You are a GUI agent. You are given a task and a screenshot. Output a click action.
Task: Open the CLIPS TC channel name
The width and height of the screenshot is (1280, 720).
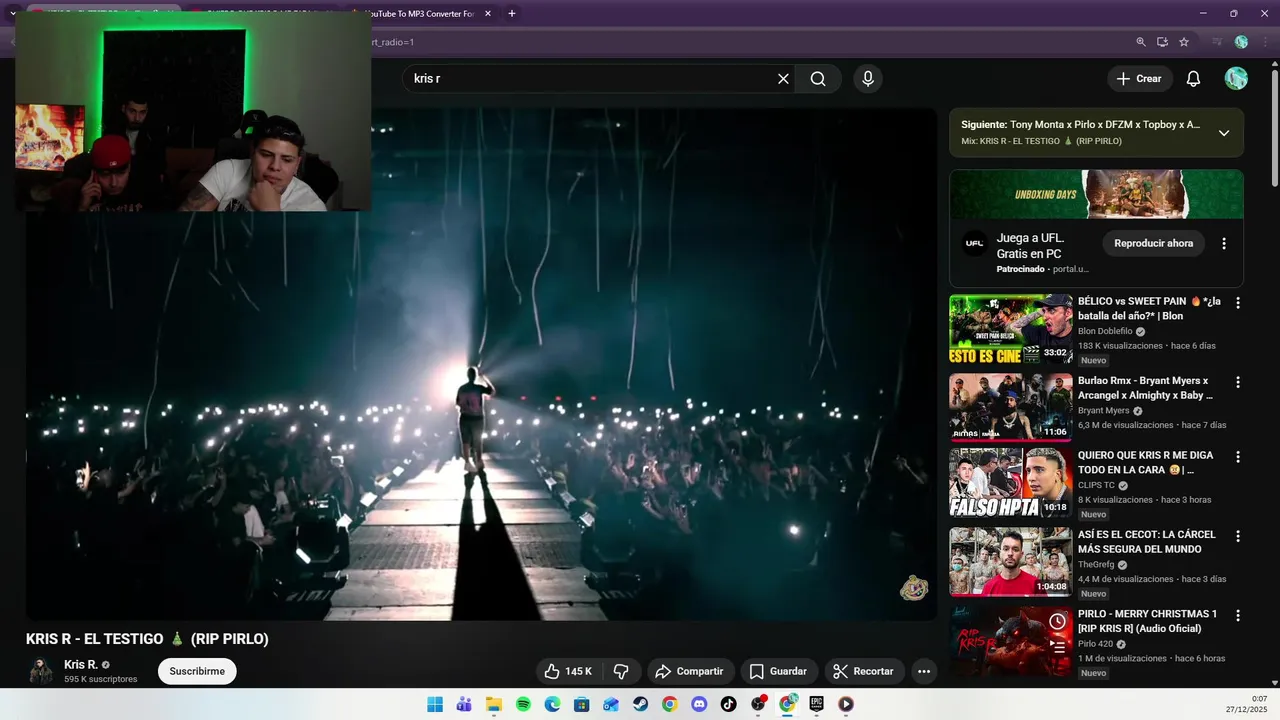click(1096, 485)
